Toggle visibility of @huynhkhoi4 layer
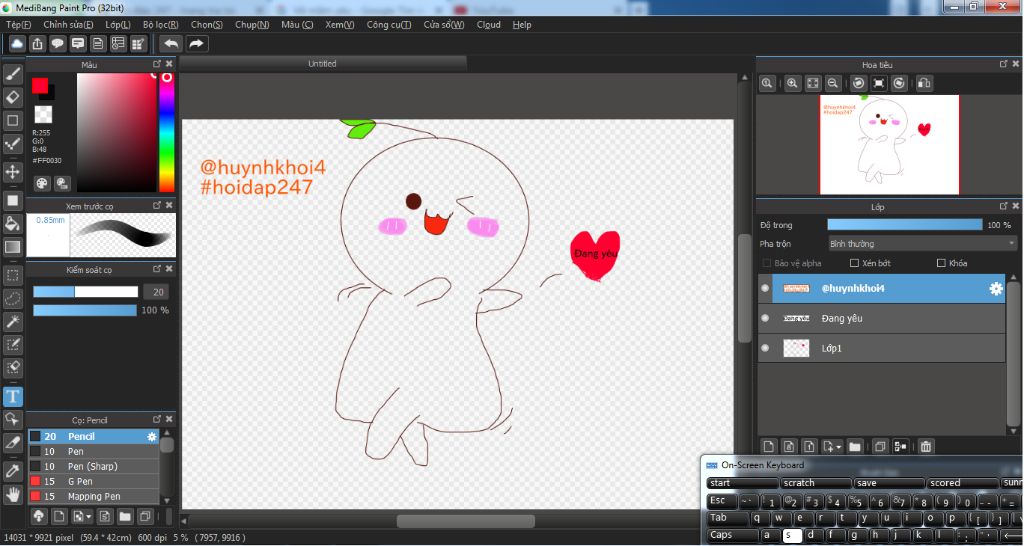1024x546 pixels. click(x=765, y=289)
